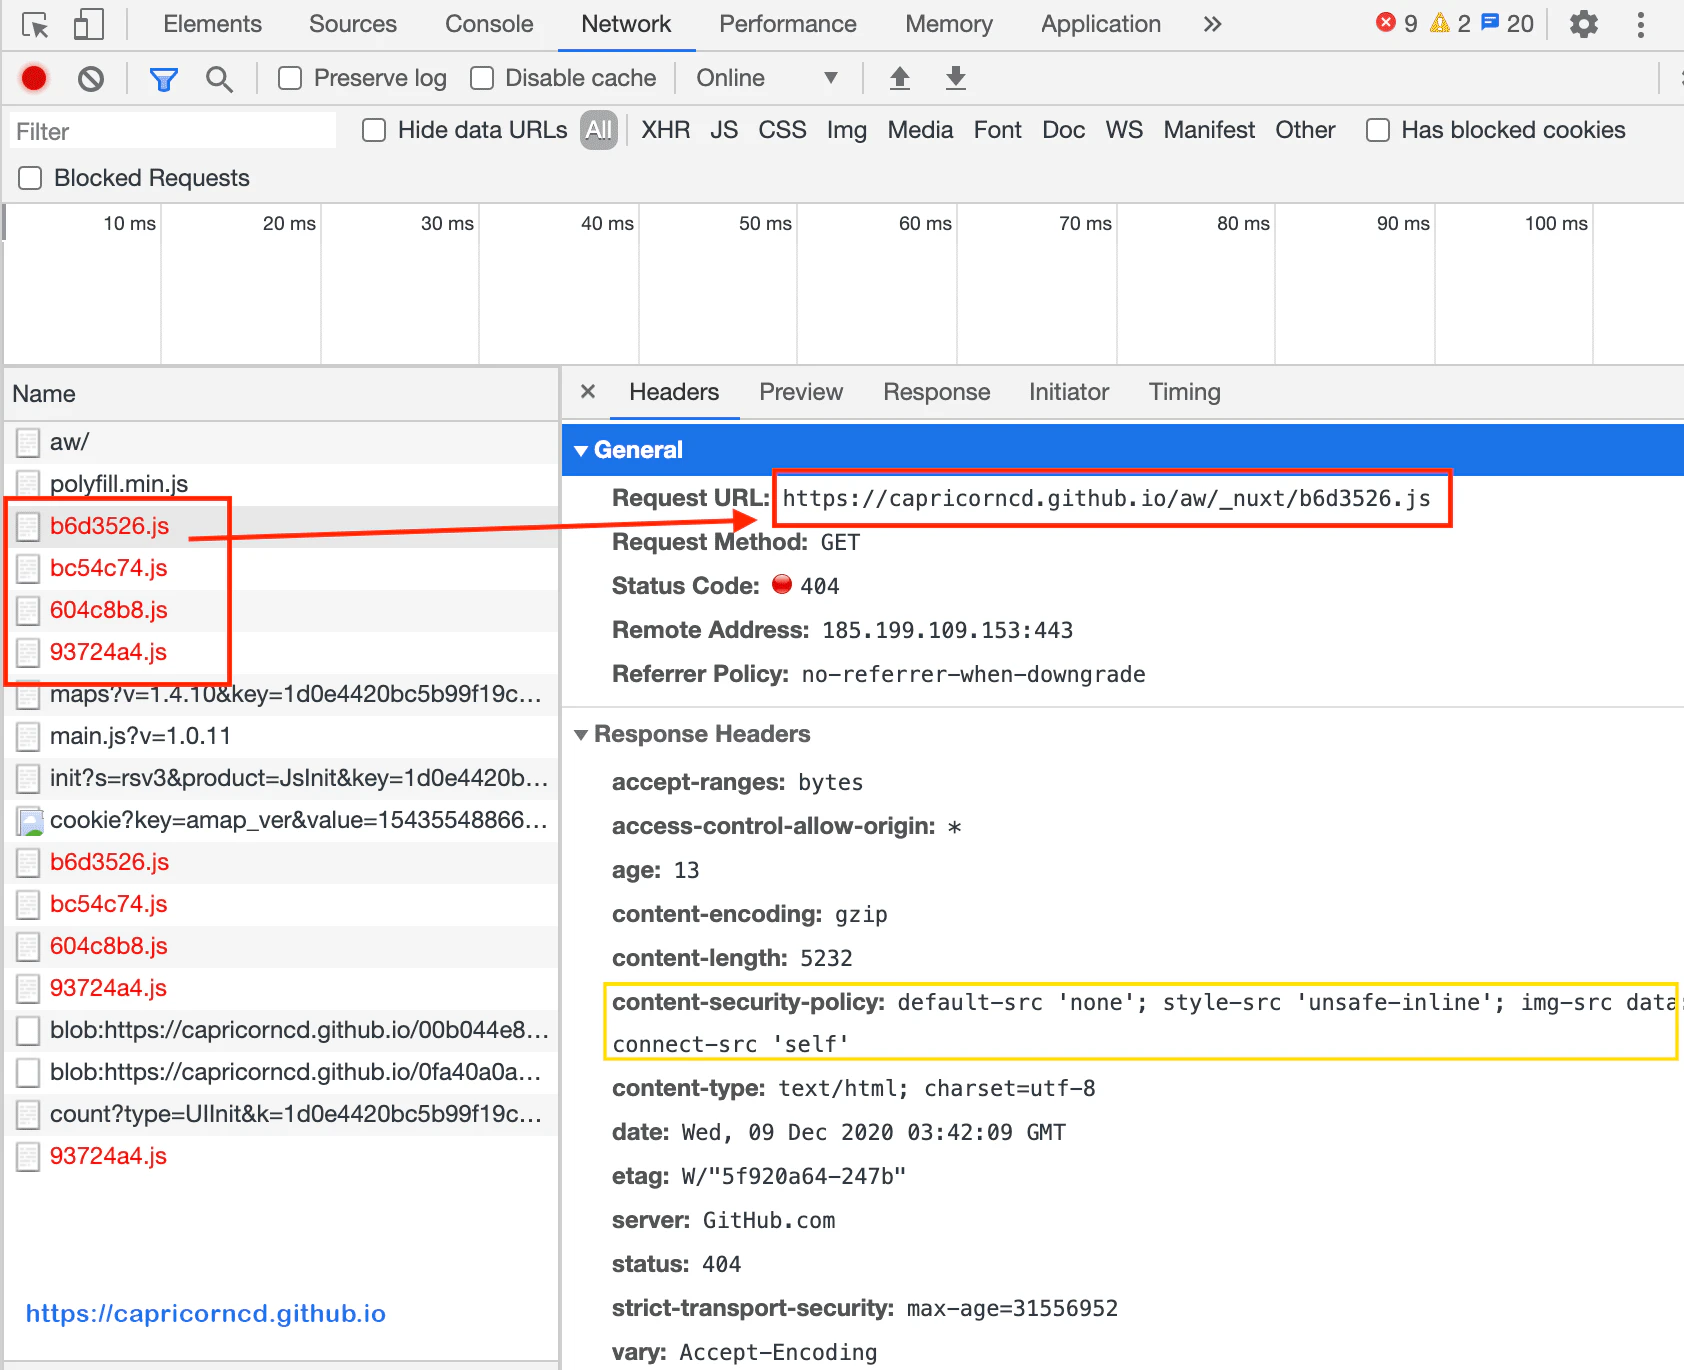Click the blue messages count icon
The height and width of the screenshot is (1370, 1684).
1490,22
